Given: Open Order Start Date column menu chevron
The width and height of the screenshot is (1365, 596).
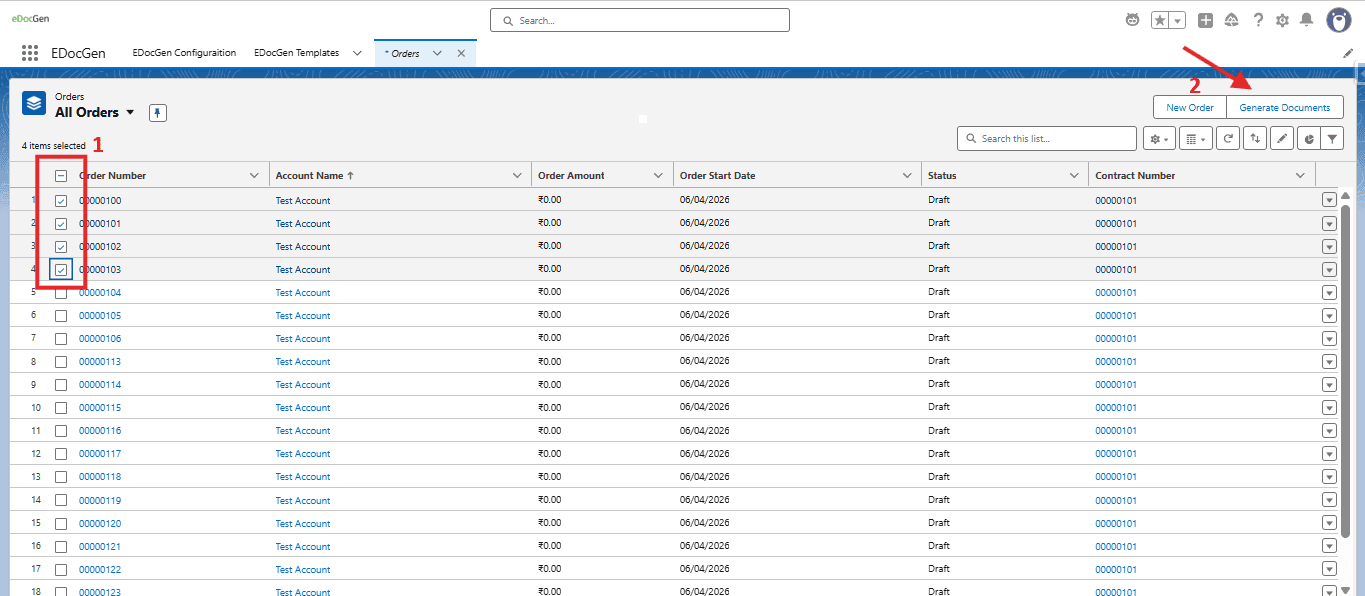Looking at the screenshot, I should [x=908, y=176].
